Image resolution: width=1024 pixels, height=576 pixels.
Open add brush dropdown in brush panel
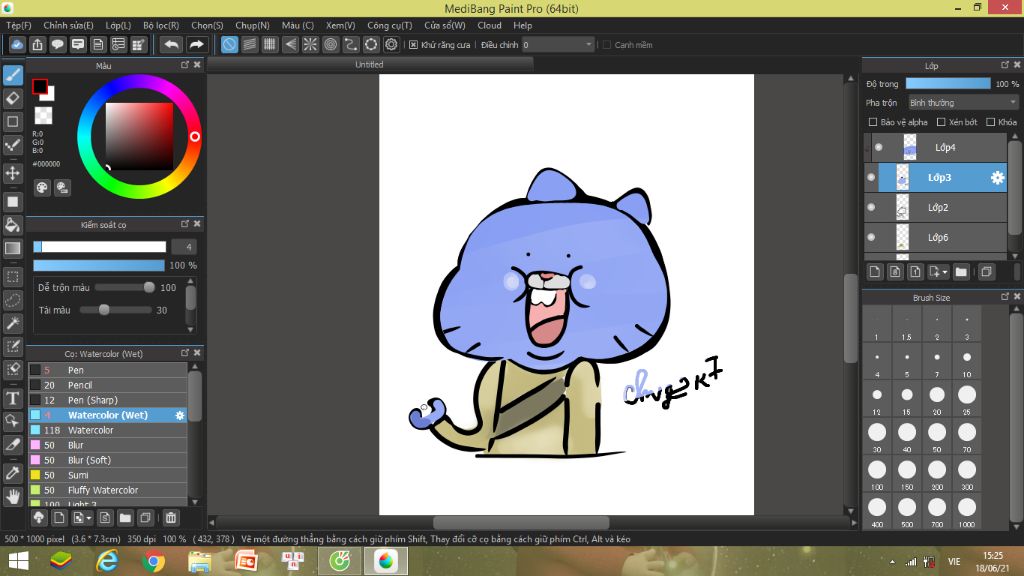tap(82, 518)
